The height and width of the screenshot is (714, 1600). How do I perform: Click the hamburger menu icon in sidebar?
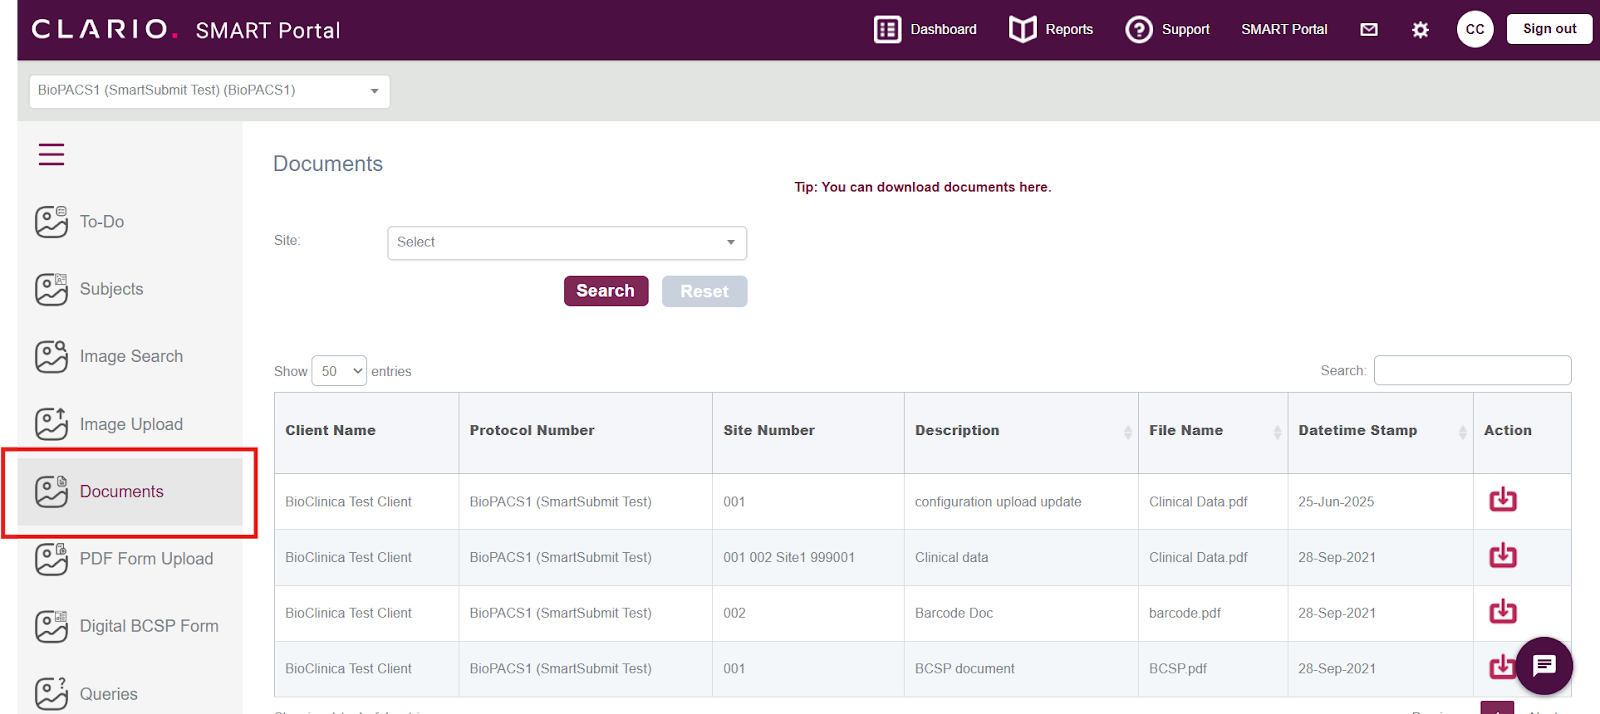51,154
